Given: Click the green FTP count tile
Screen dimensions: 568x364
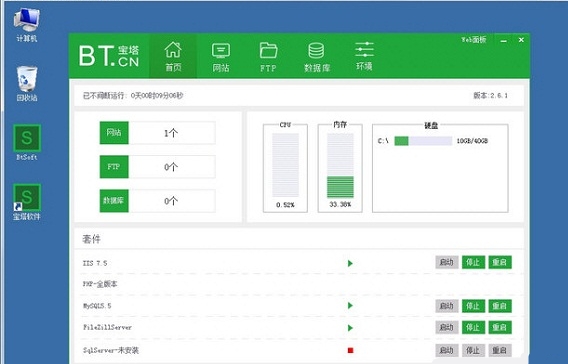Looking at the screenshot, I should coord(114,167).
